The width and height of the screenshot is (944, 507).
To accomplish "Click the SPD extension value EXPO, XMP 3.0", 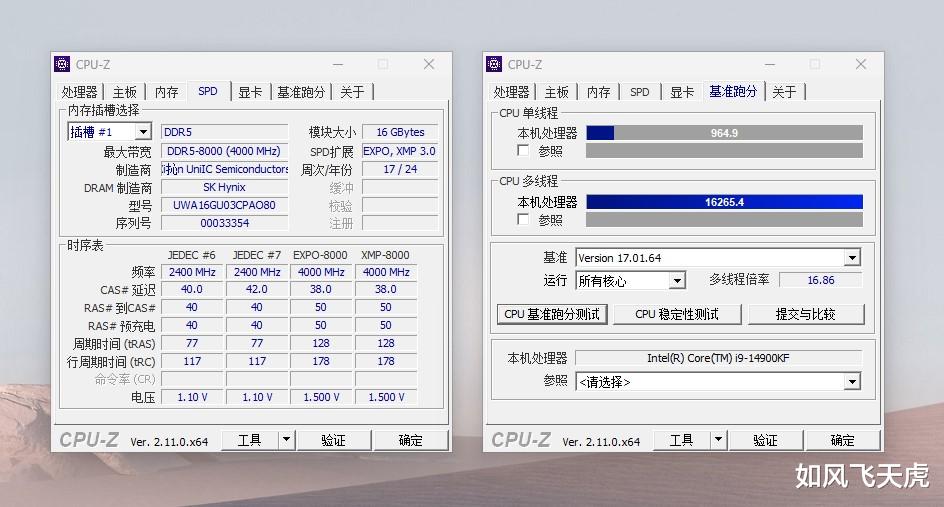I will [x=400, y=151].
